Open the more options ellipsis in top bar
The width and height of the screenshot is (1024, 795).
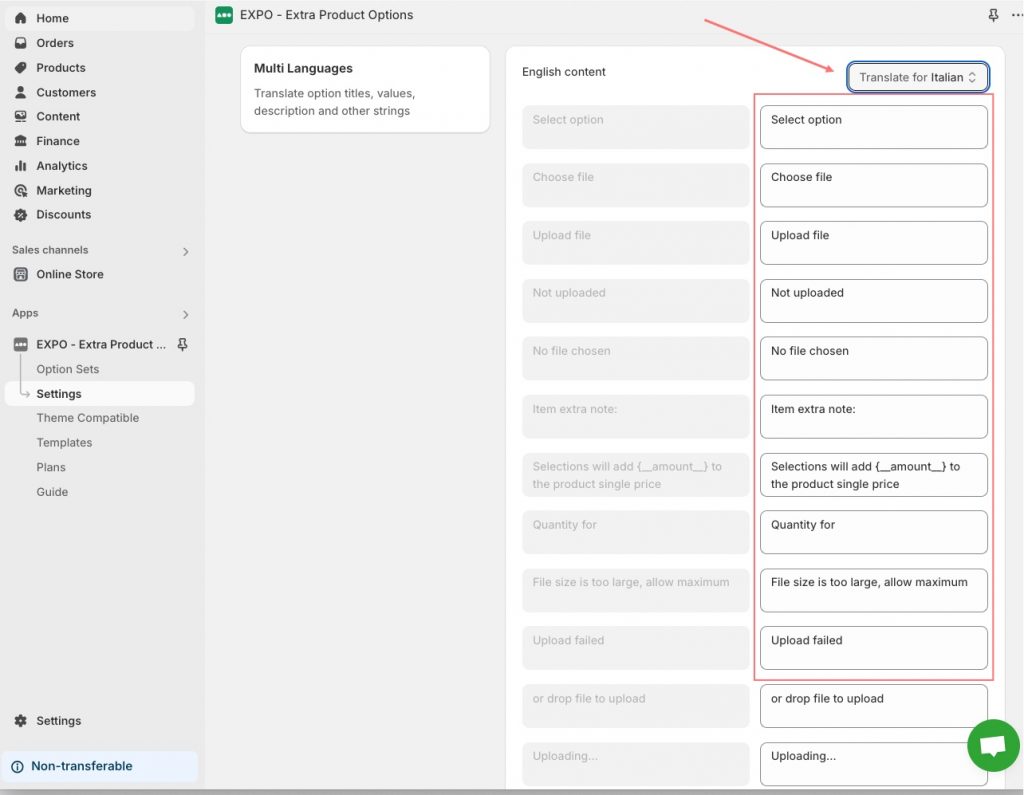[x=1017, y=15]
